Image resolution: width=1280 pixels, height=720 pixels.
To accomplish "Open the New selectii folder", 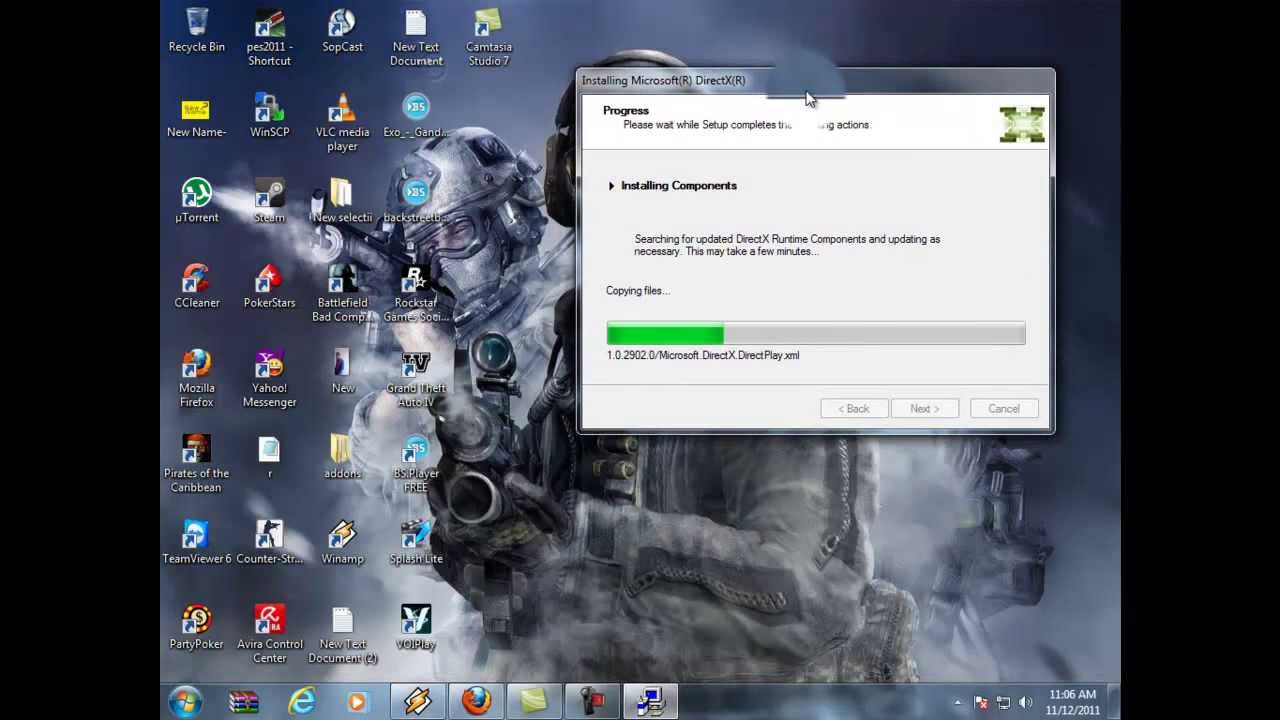I will point(342,202).
